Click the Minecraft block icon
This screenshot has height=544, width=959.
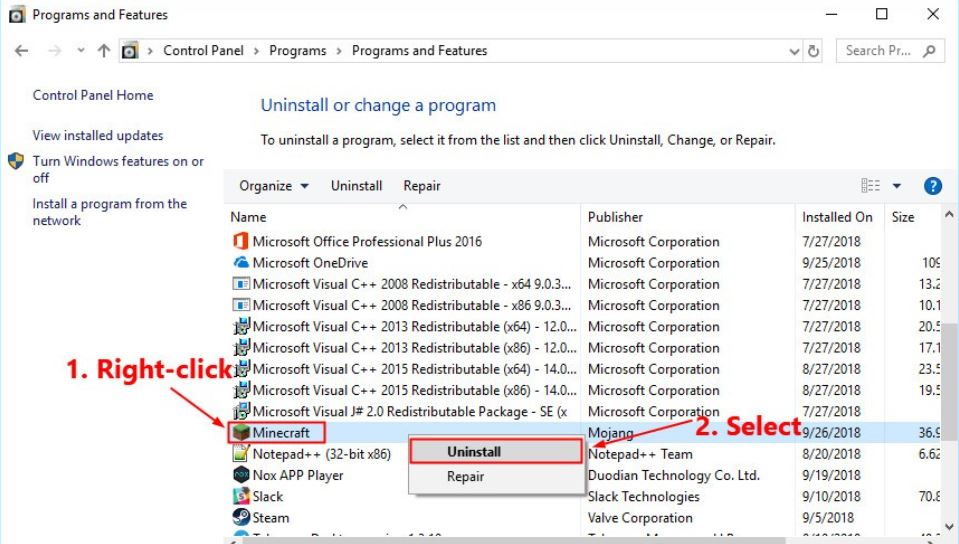[241, 433]
